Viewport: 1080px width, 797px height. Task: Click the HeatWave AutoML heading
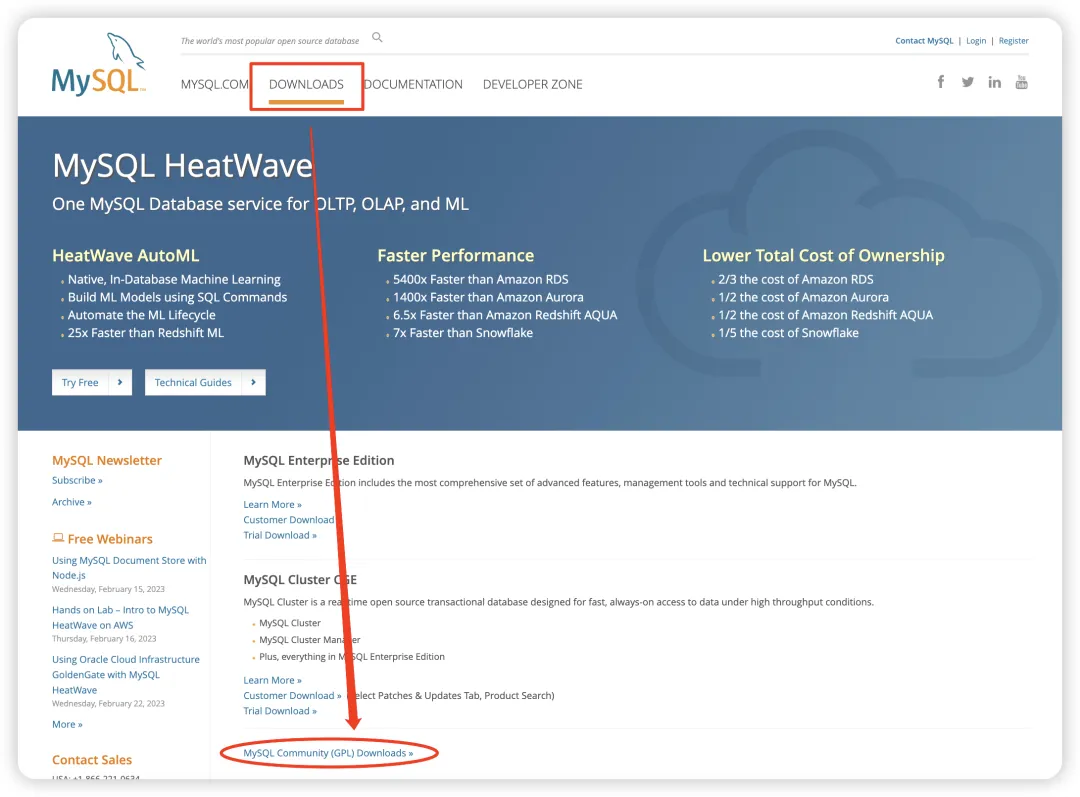click(x=125, y=256)
